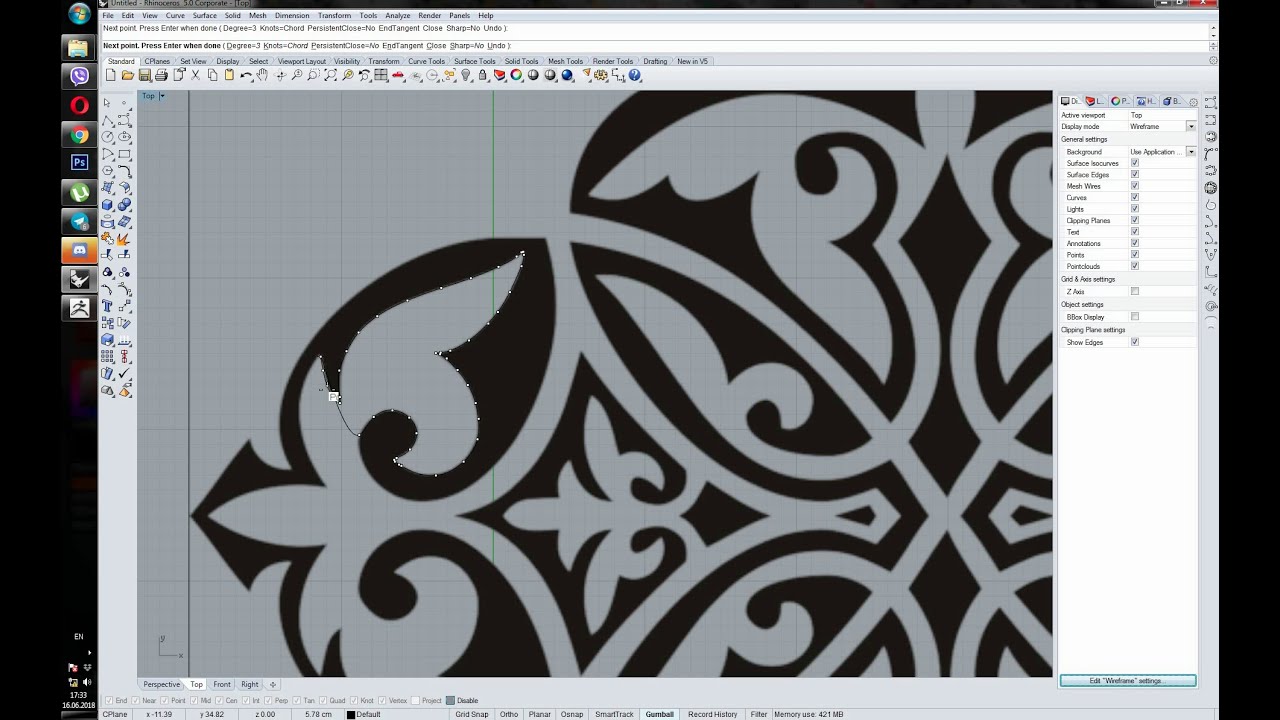Select the Pan hand tool
Screen dimensions: 1280x720
(x=262, y=75)
